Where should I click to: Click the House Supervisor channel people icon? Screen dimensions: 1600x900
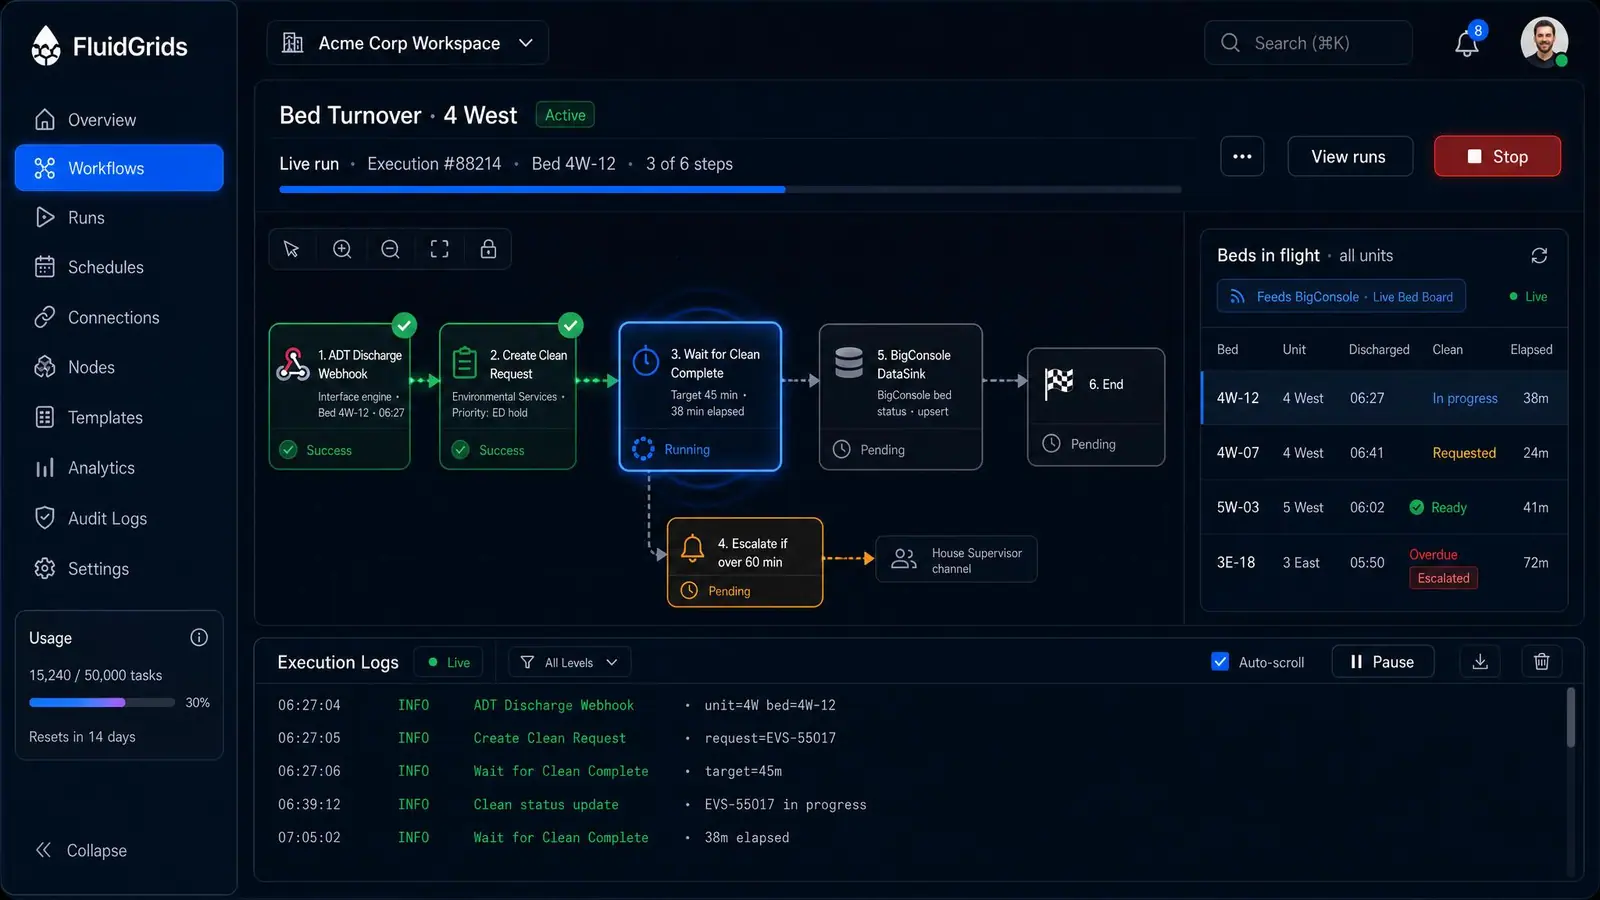[x=904, y=559]
